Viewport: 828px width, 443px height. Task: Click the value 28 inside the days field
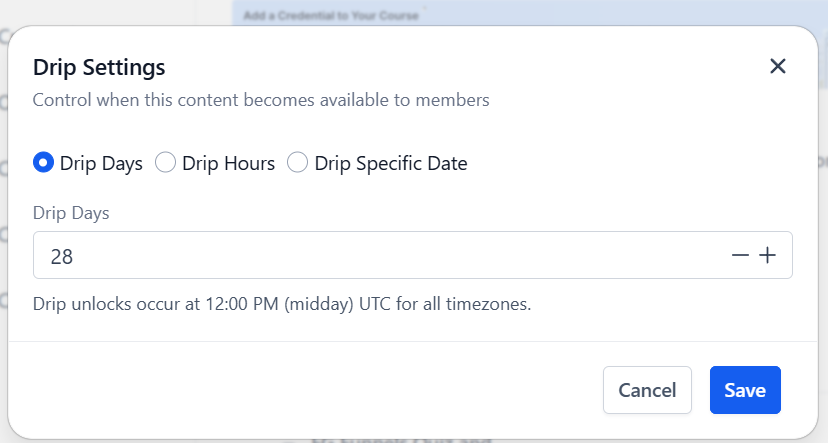pos(62,257)
